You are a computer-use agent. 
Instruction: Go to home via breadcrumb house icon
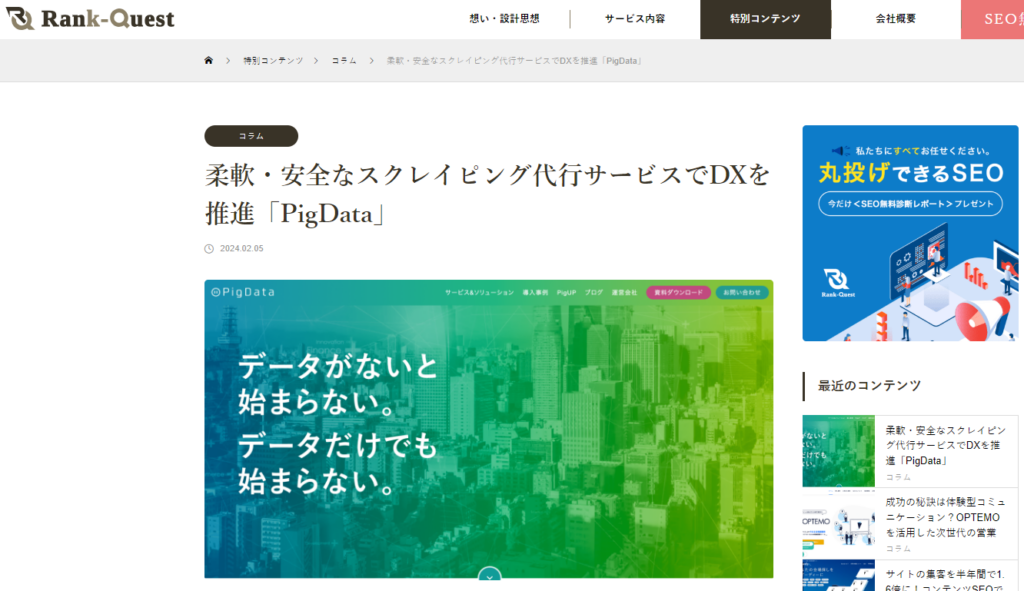pos(209,61)
